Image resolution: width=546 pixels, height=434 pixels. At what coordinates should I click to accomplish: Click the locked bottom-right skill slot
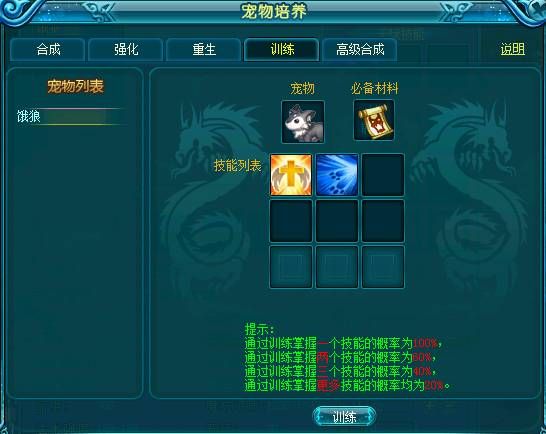[x=383, y=267]
